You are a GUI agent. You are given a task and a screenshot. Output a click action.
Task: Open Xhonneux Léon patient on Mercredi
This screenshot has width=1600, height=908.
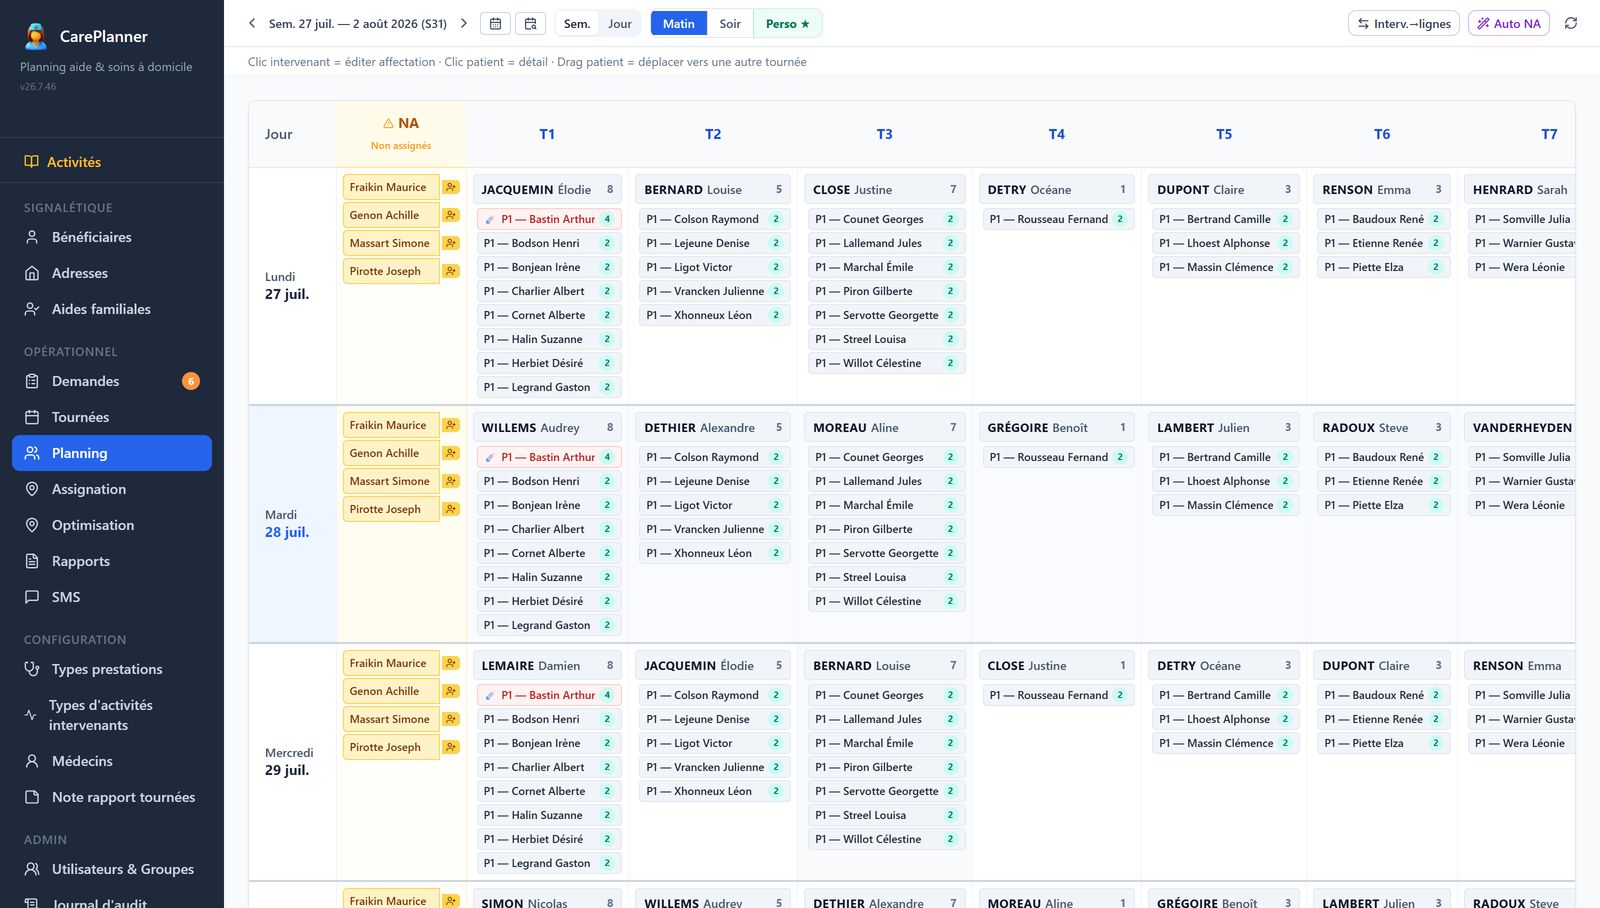(714, 791)
